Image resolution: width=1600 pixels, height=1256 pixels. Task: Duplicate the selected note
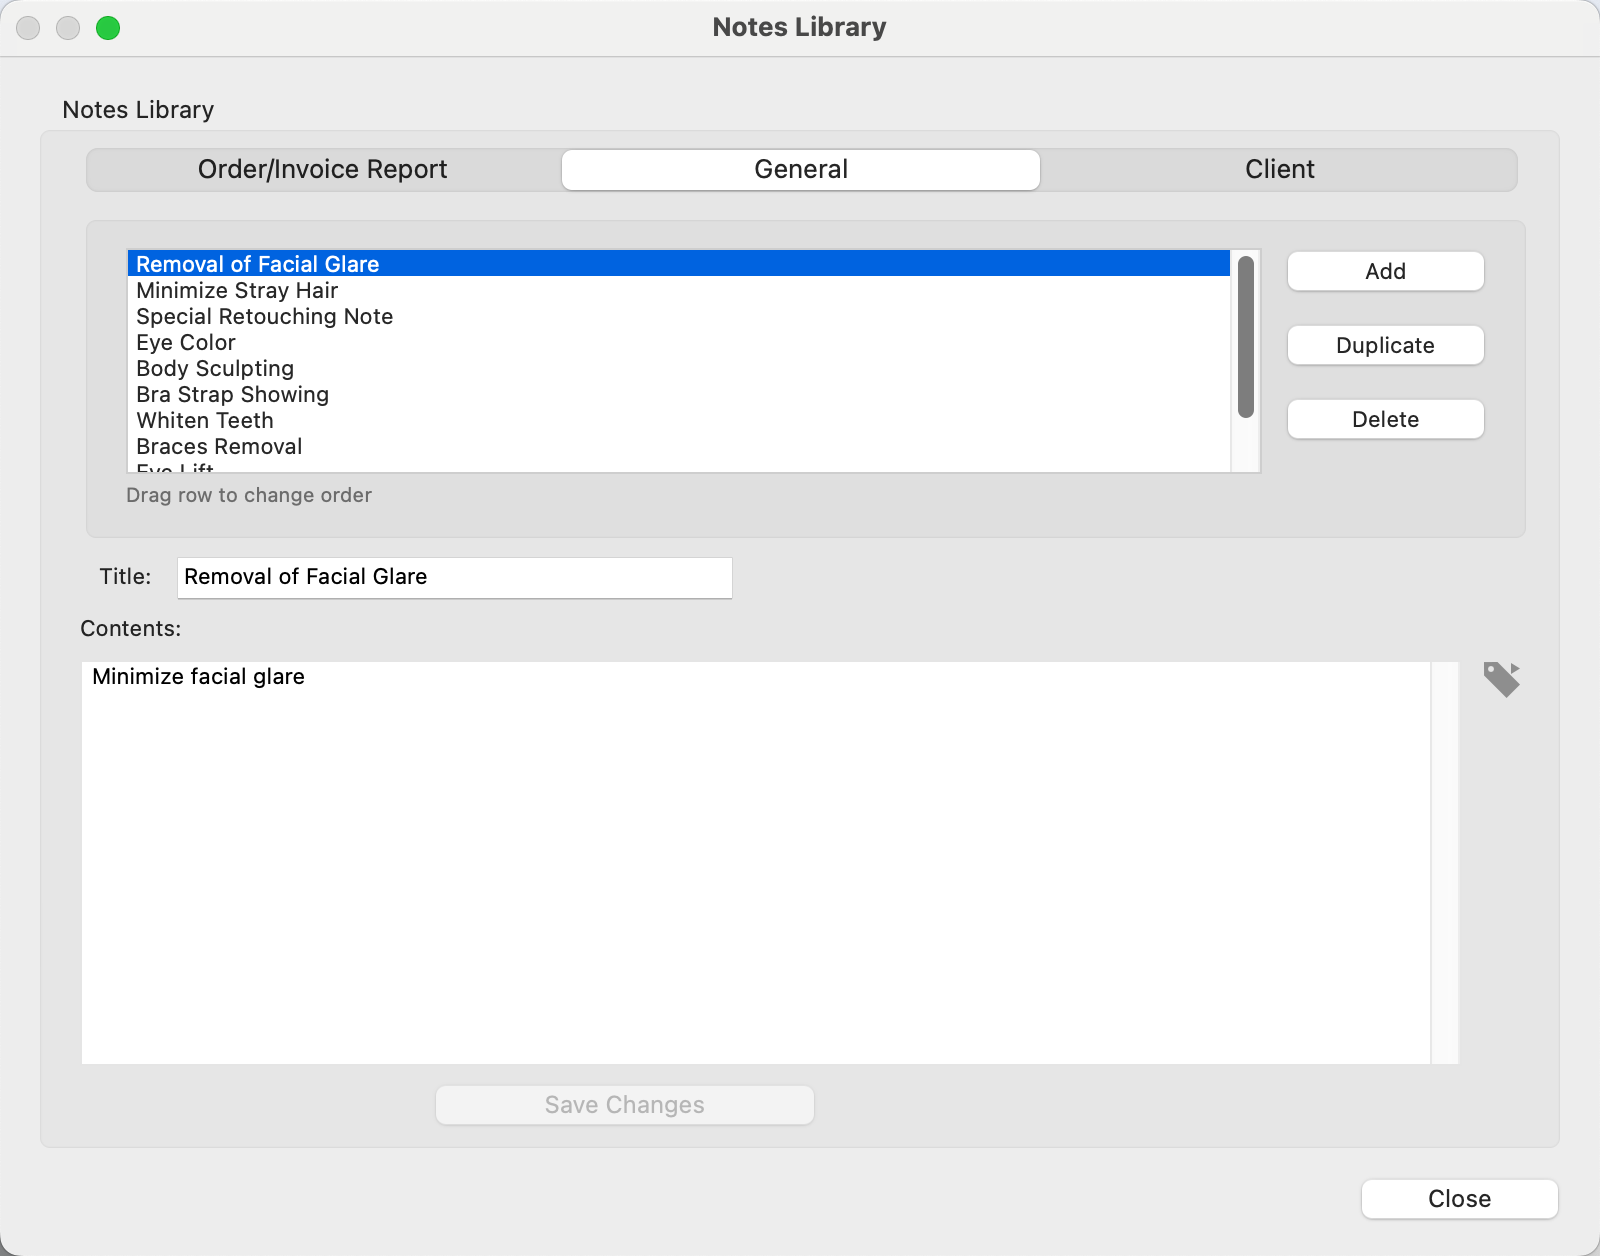pos(1385,346)
